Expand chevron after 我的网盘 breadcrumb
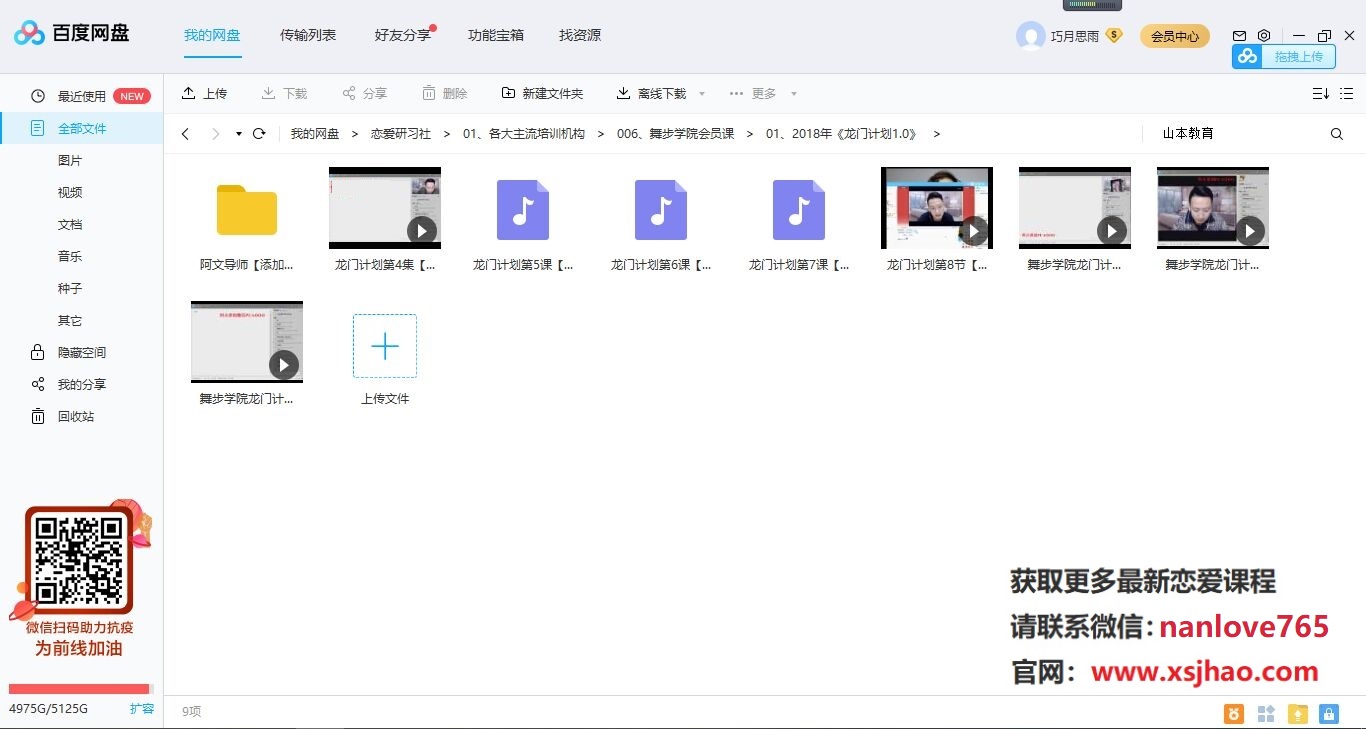The height and width of the screenshot is (729, 1366). [355, 134]
